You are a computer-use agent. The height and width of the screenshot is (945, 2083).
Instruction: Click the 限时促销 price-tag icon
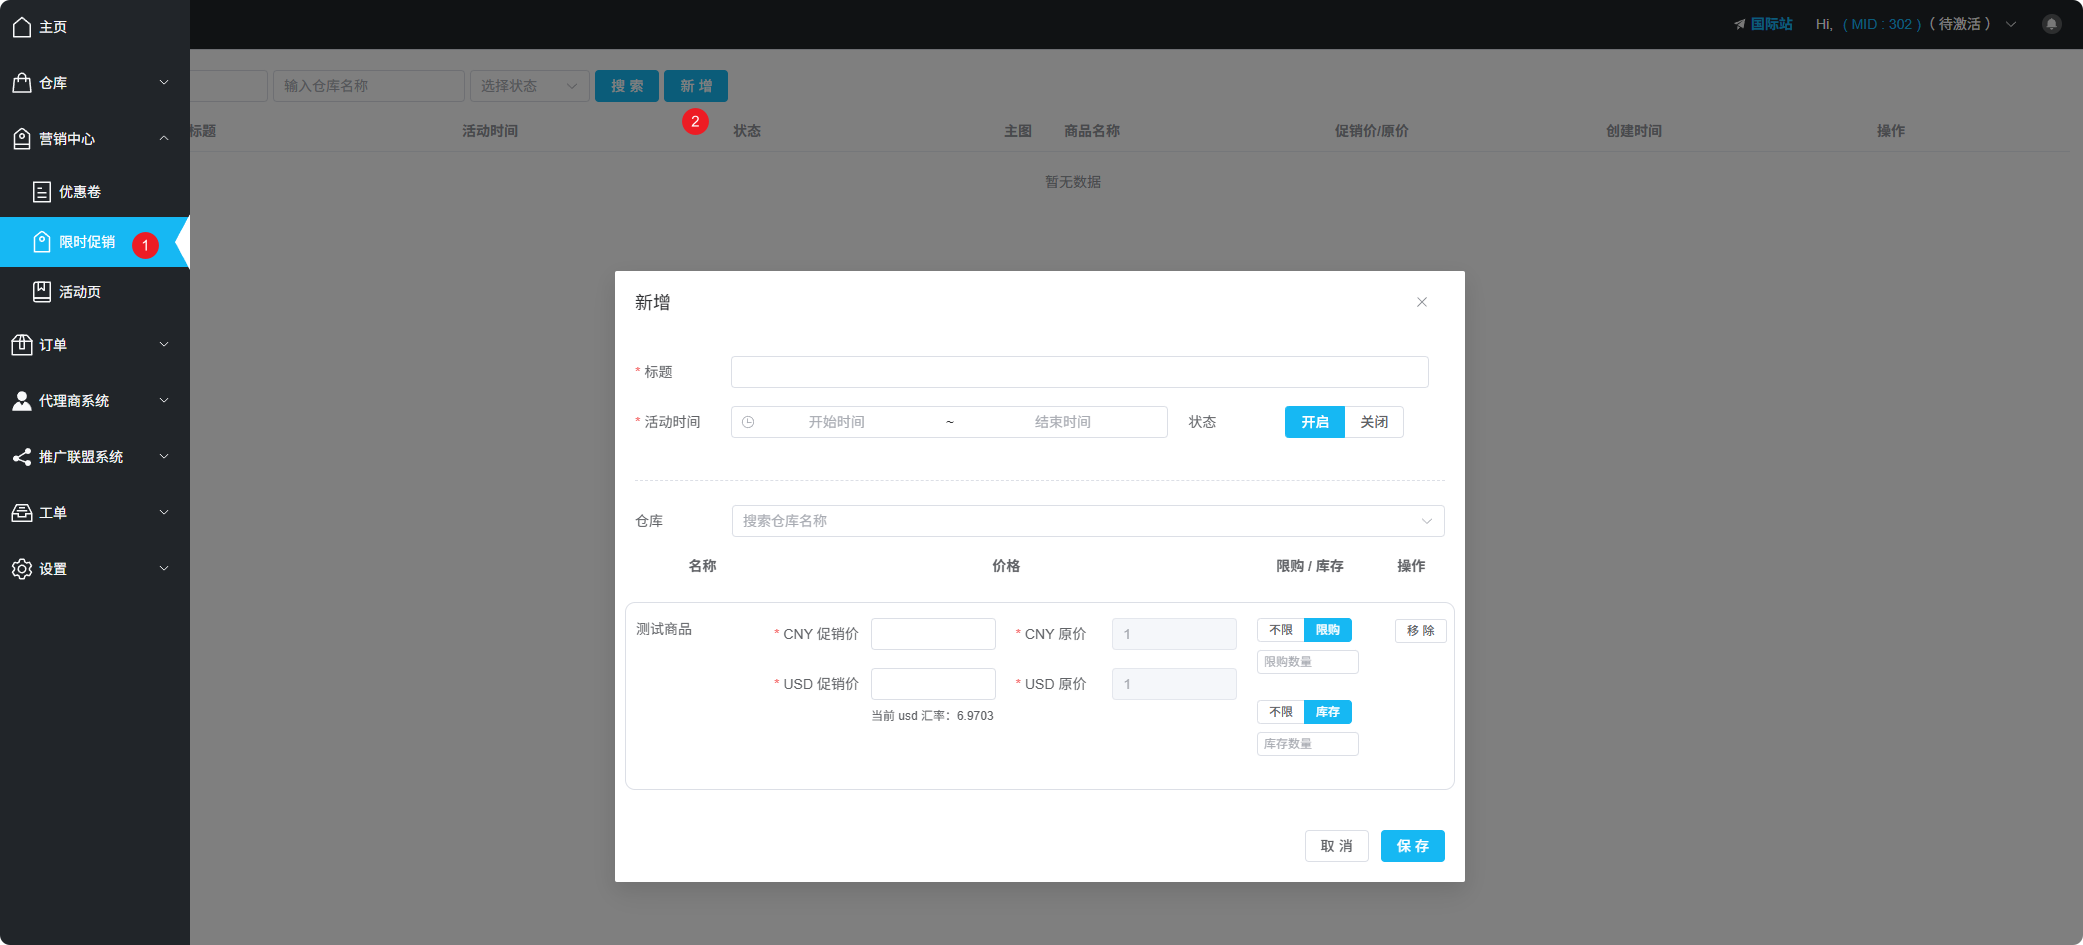click(41, 242)
